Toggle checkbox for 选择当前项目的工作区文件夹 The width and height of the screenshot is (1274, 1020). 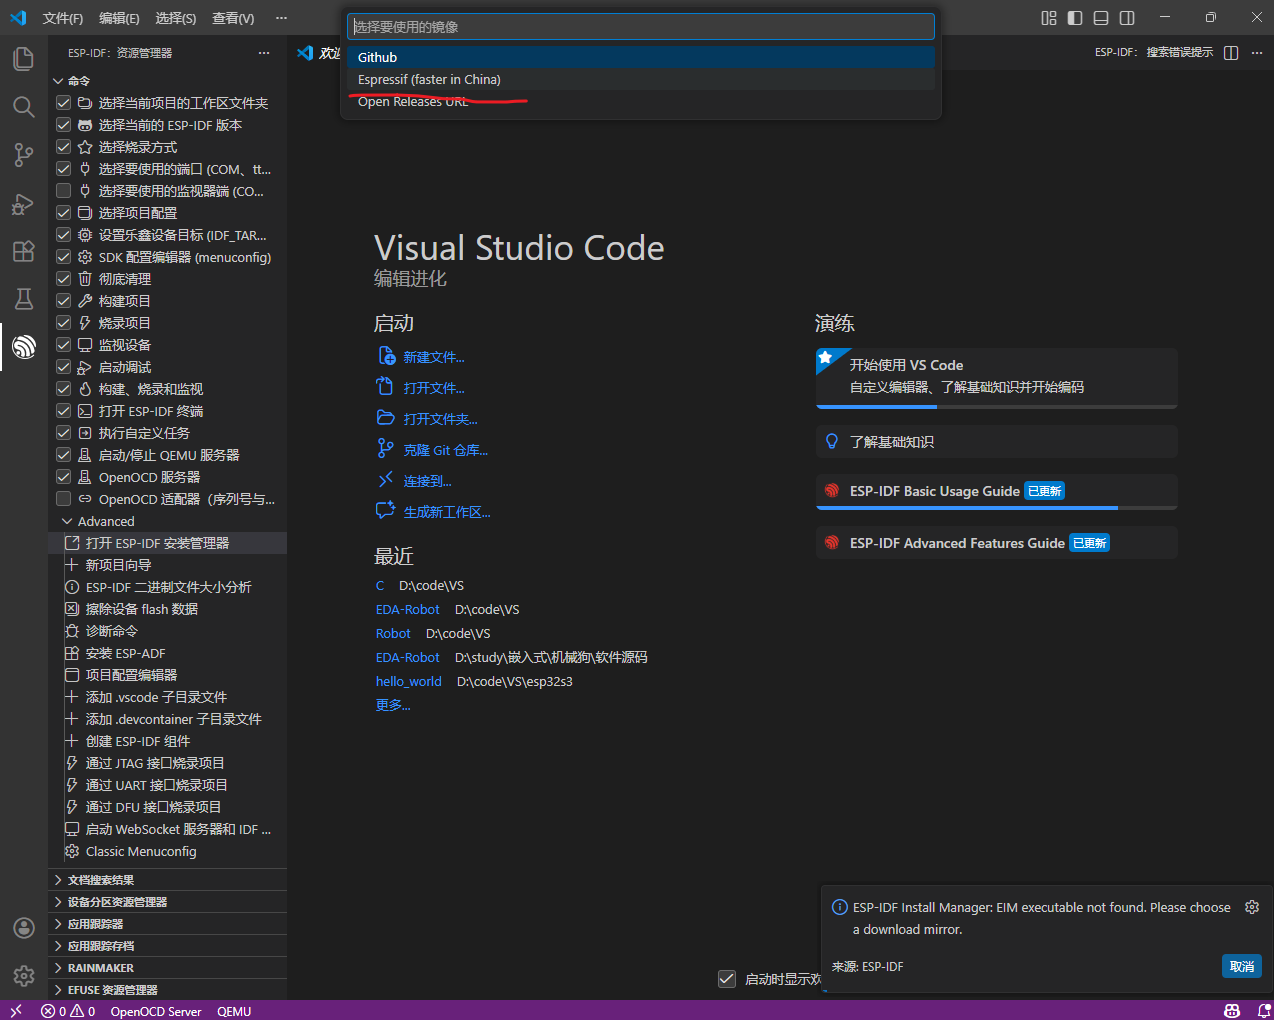click(64, 103)
